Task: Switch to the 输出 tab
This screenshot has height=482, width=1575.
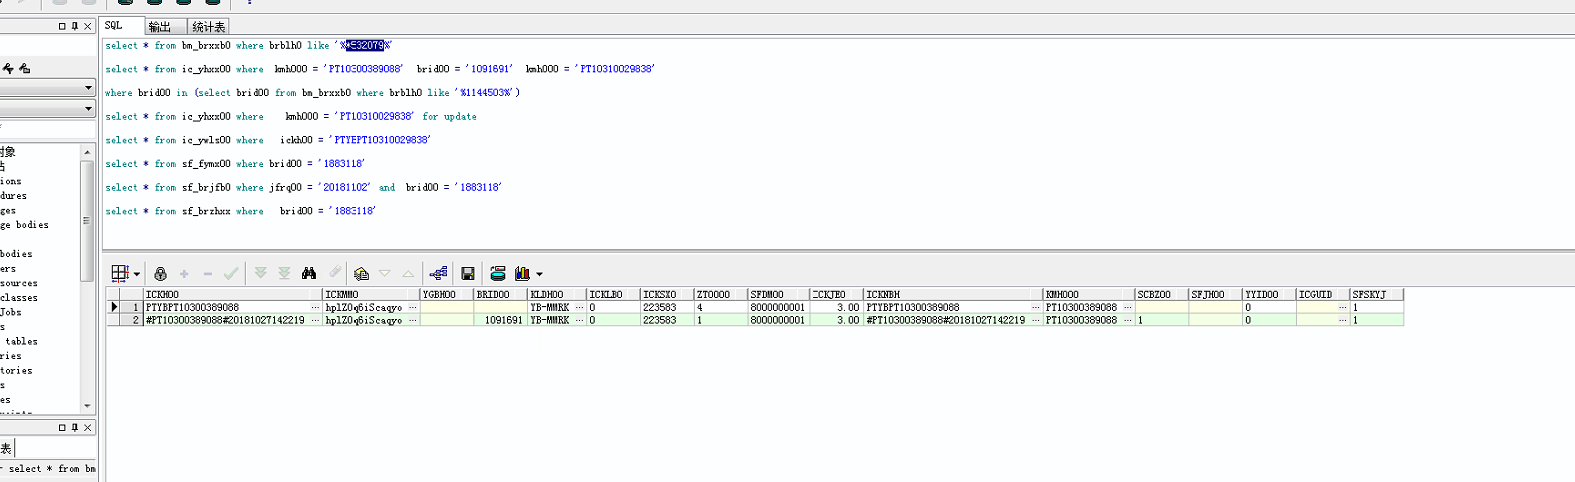Action: click(160, 27)
